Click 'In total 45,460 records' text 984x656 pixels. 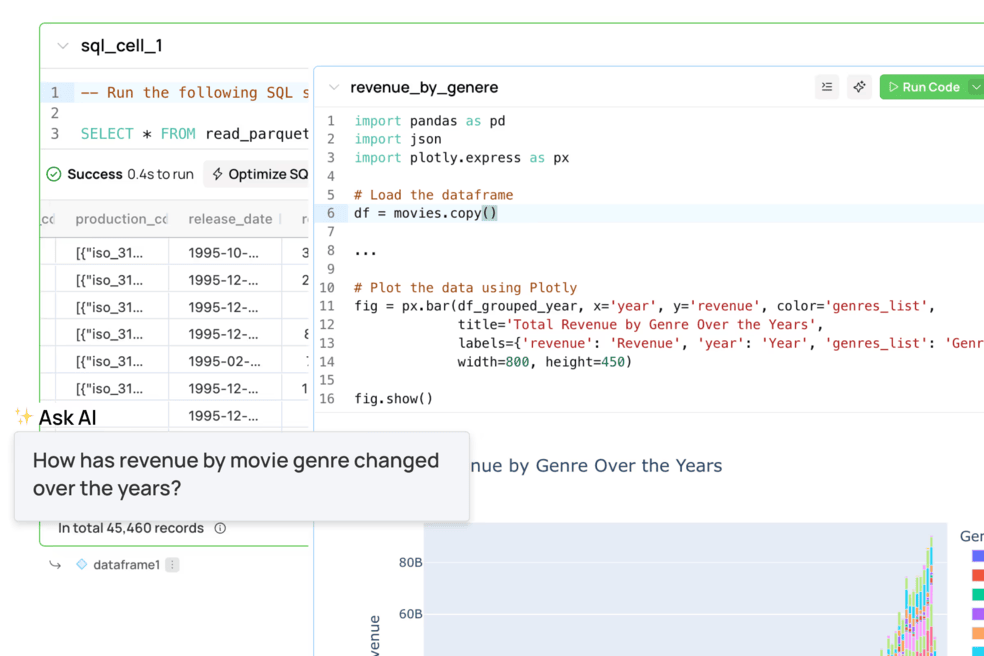pos(131,528)
